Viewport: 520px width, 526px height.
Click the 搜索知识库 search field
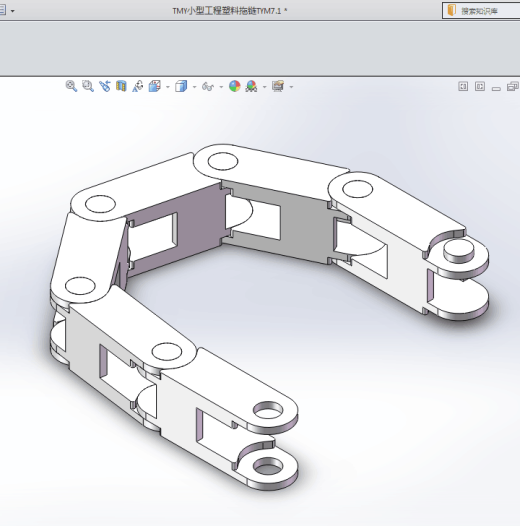(482, 11)
